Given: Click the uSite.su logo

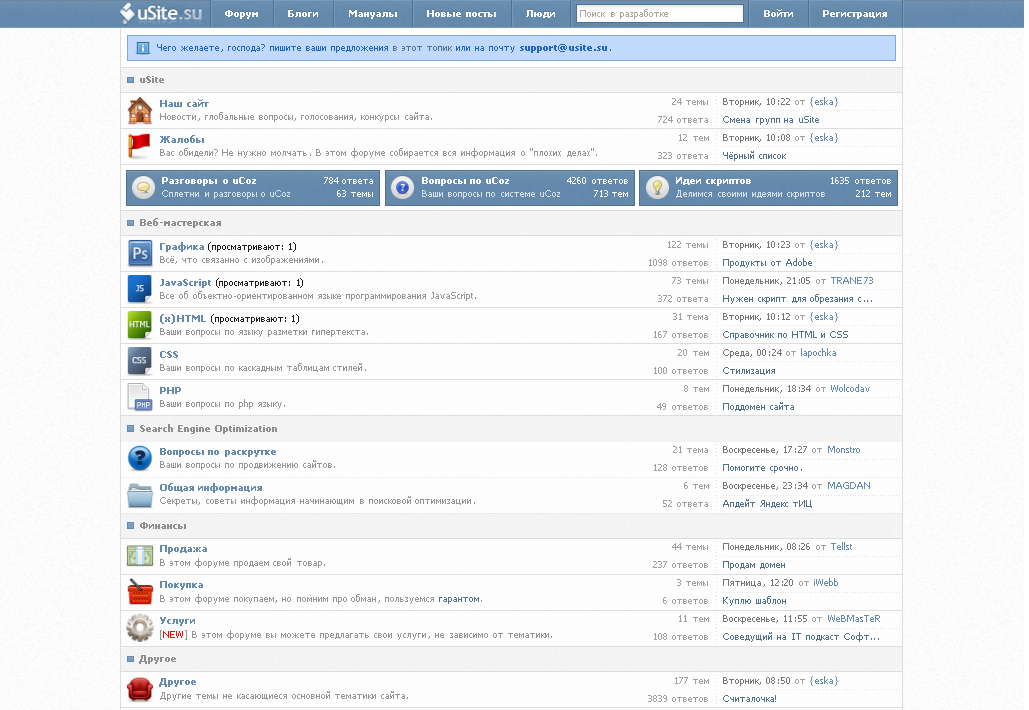Looking at the screenshot, I should [160, 14].
